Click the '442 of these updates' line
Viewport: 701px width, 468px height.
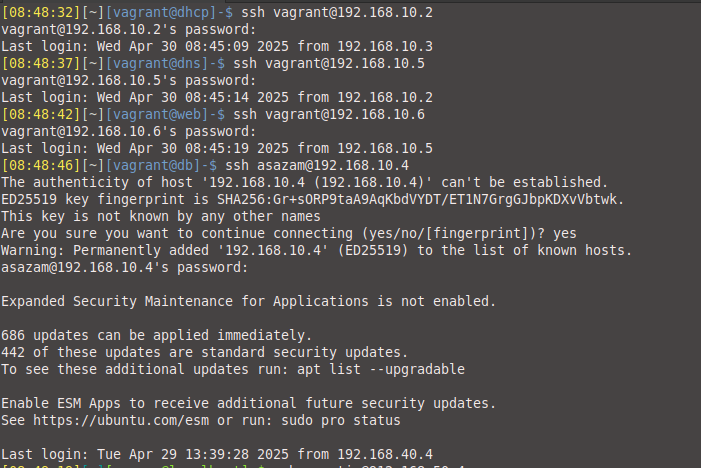point(205,352)
